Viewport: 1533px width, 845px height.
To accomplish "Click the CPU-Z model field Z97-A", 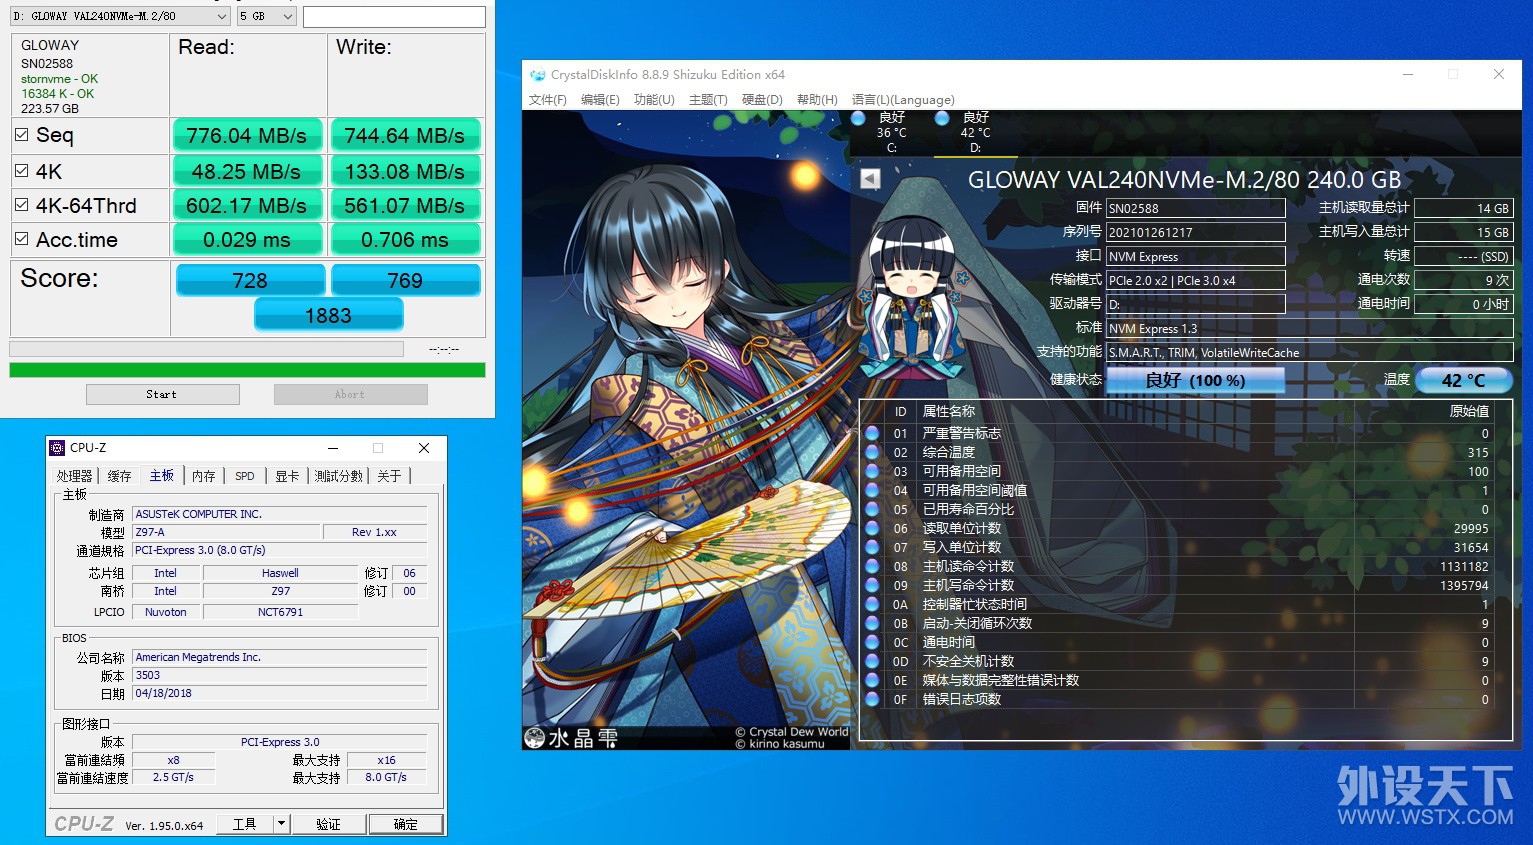I will [226, 532].
